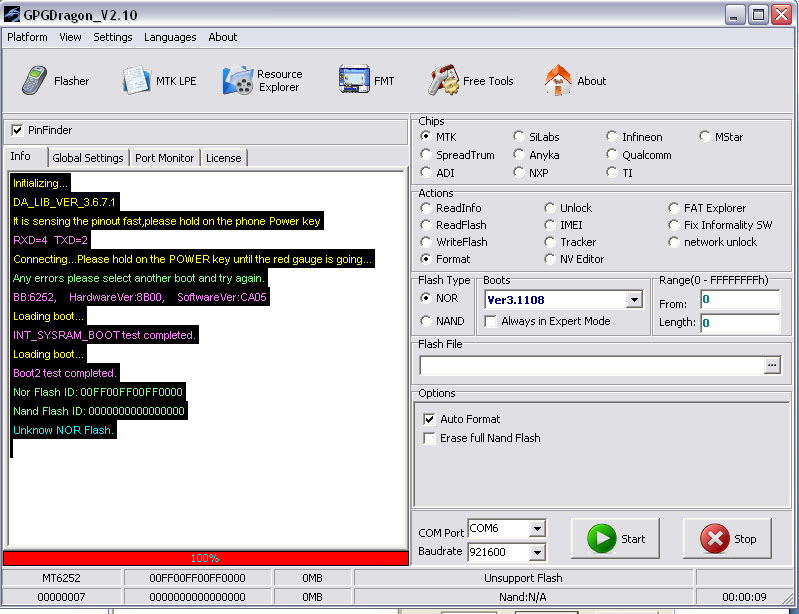Image resolution: width=799 pixels, height=614 pixels.
Task: Open the Flasher tool icon
Action: tap(34, 81)
